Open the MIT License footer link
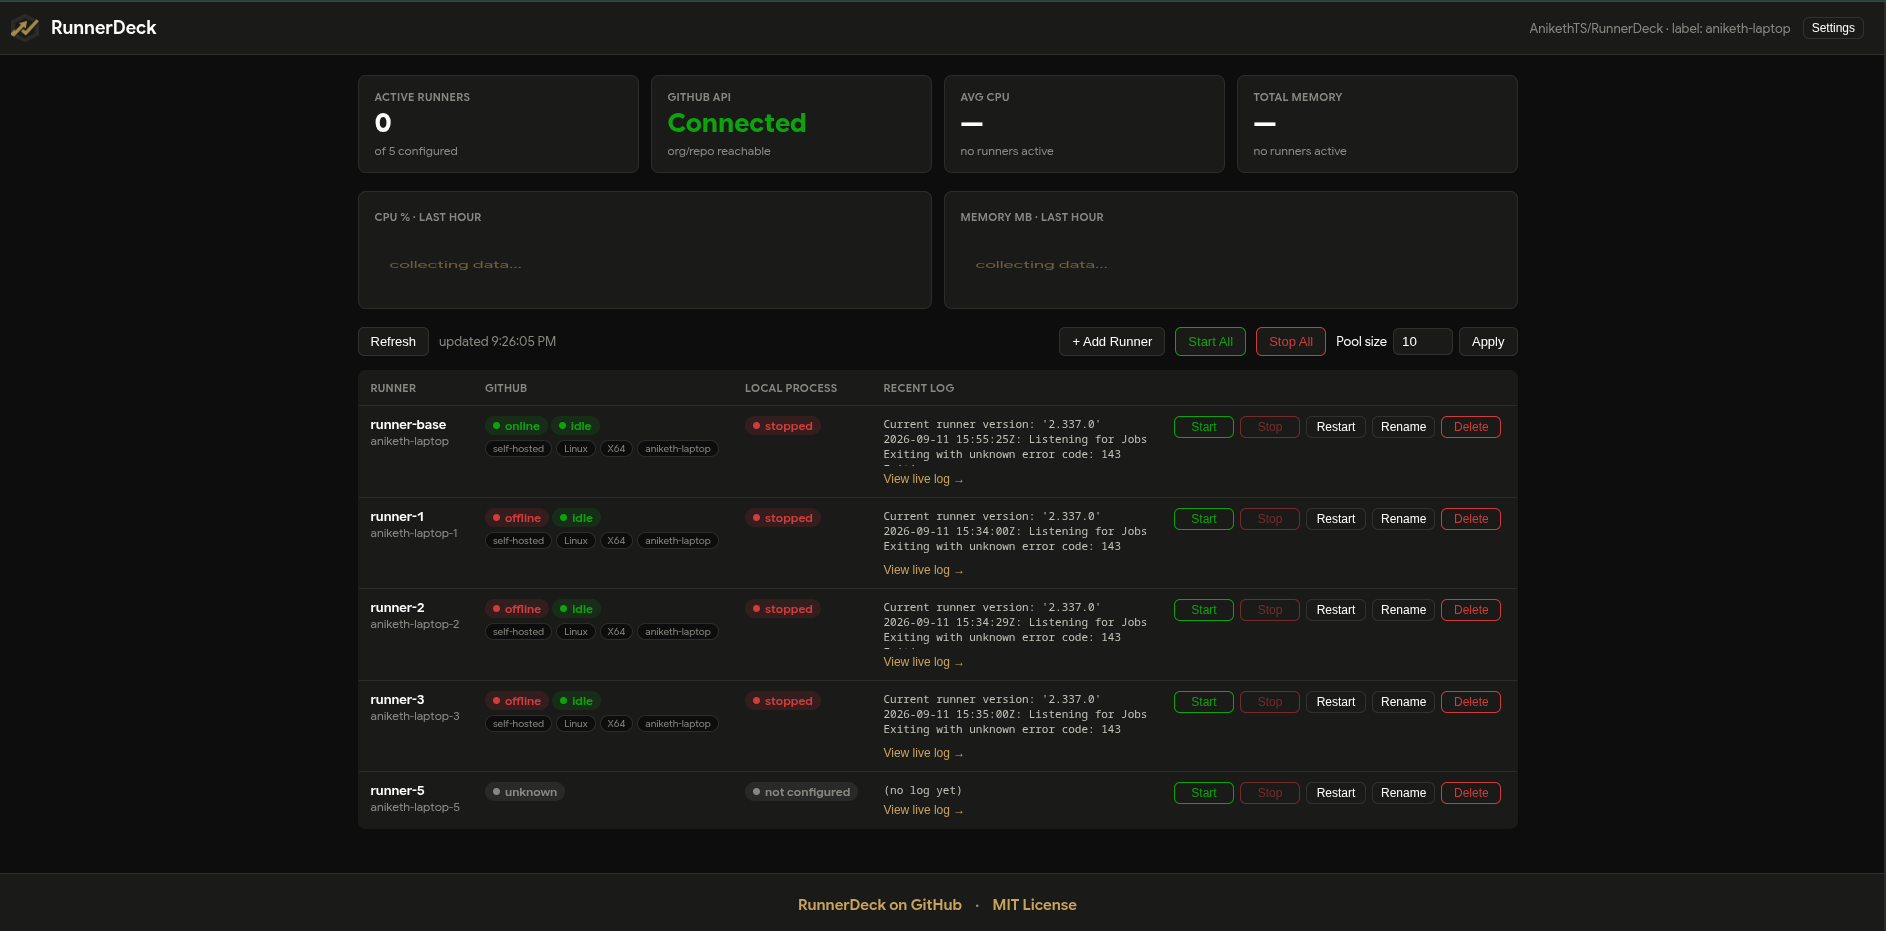This screenshot has height=931, width=1886. [1034, 905]
